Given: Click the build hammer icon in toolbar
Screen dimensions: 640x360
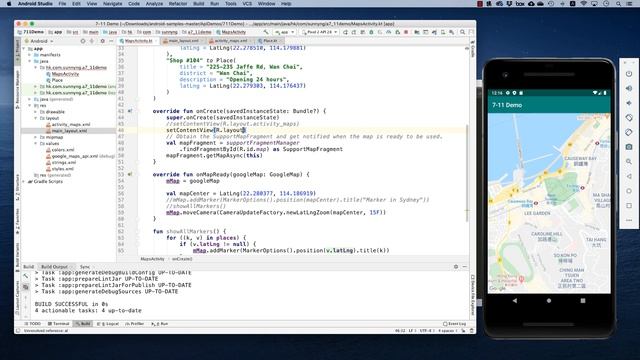Looking at the screenshot, I should tap(266, 32).
